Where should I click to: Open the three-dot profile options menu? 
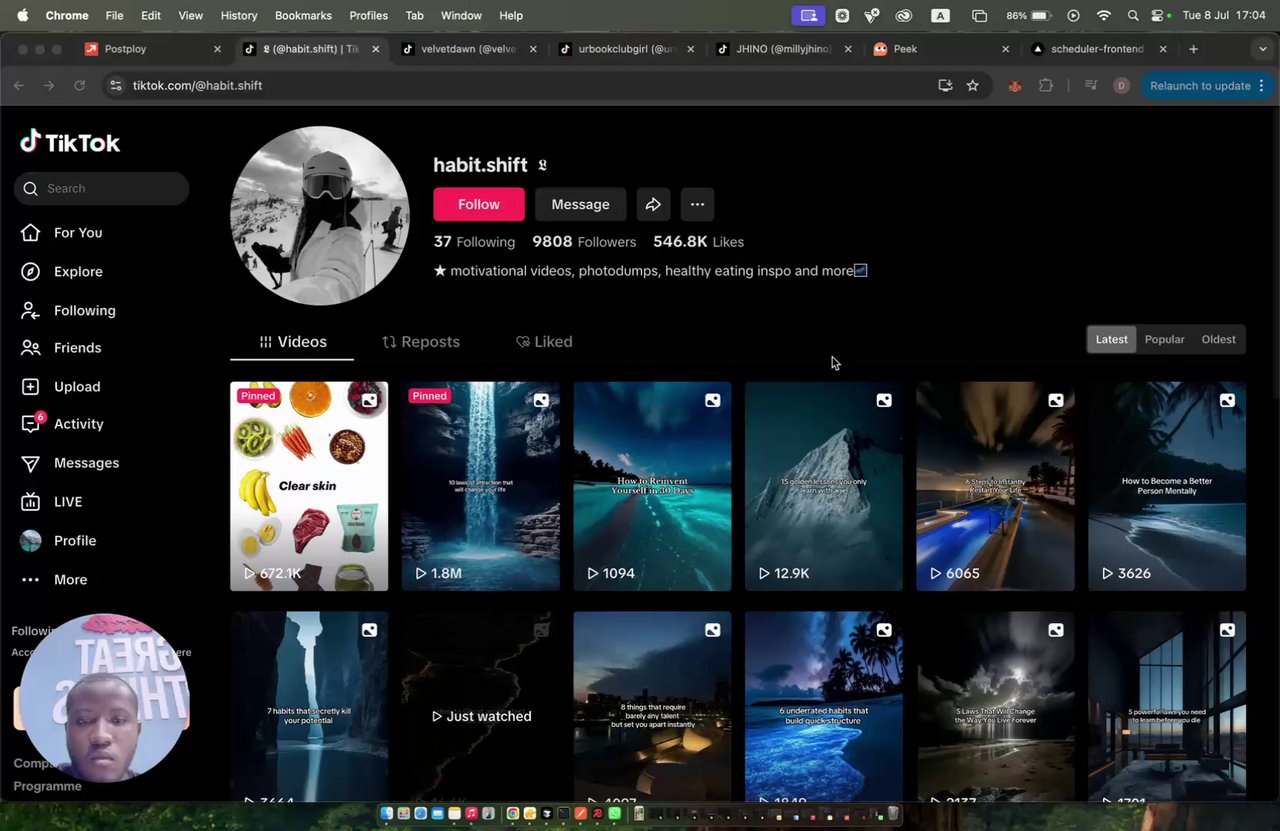coord(697,204)
